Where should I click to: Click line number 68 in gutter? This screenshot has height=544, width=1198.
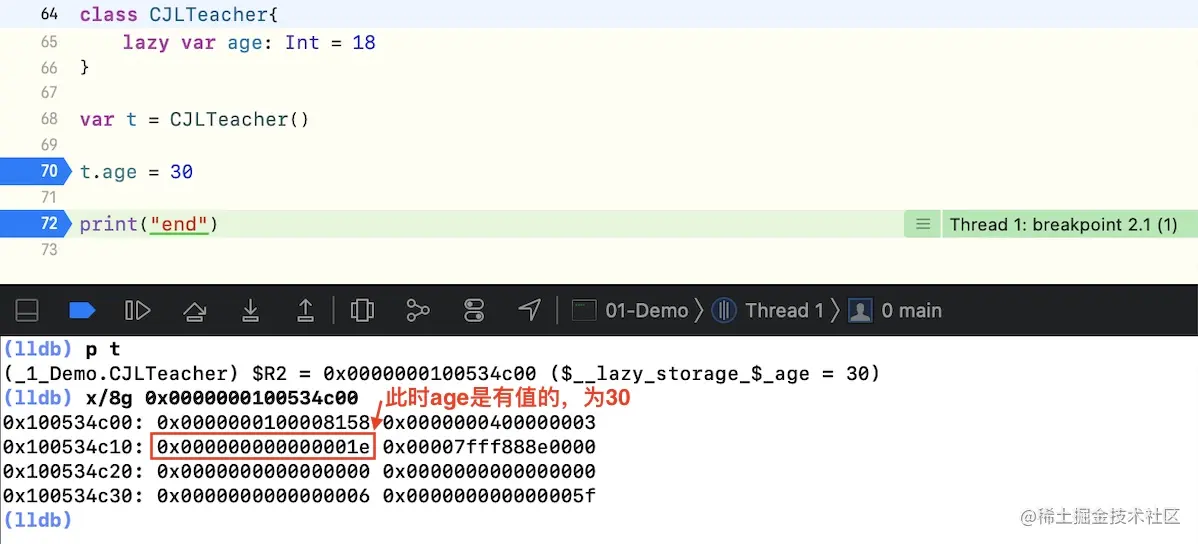tap(49, 119)
